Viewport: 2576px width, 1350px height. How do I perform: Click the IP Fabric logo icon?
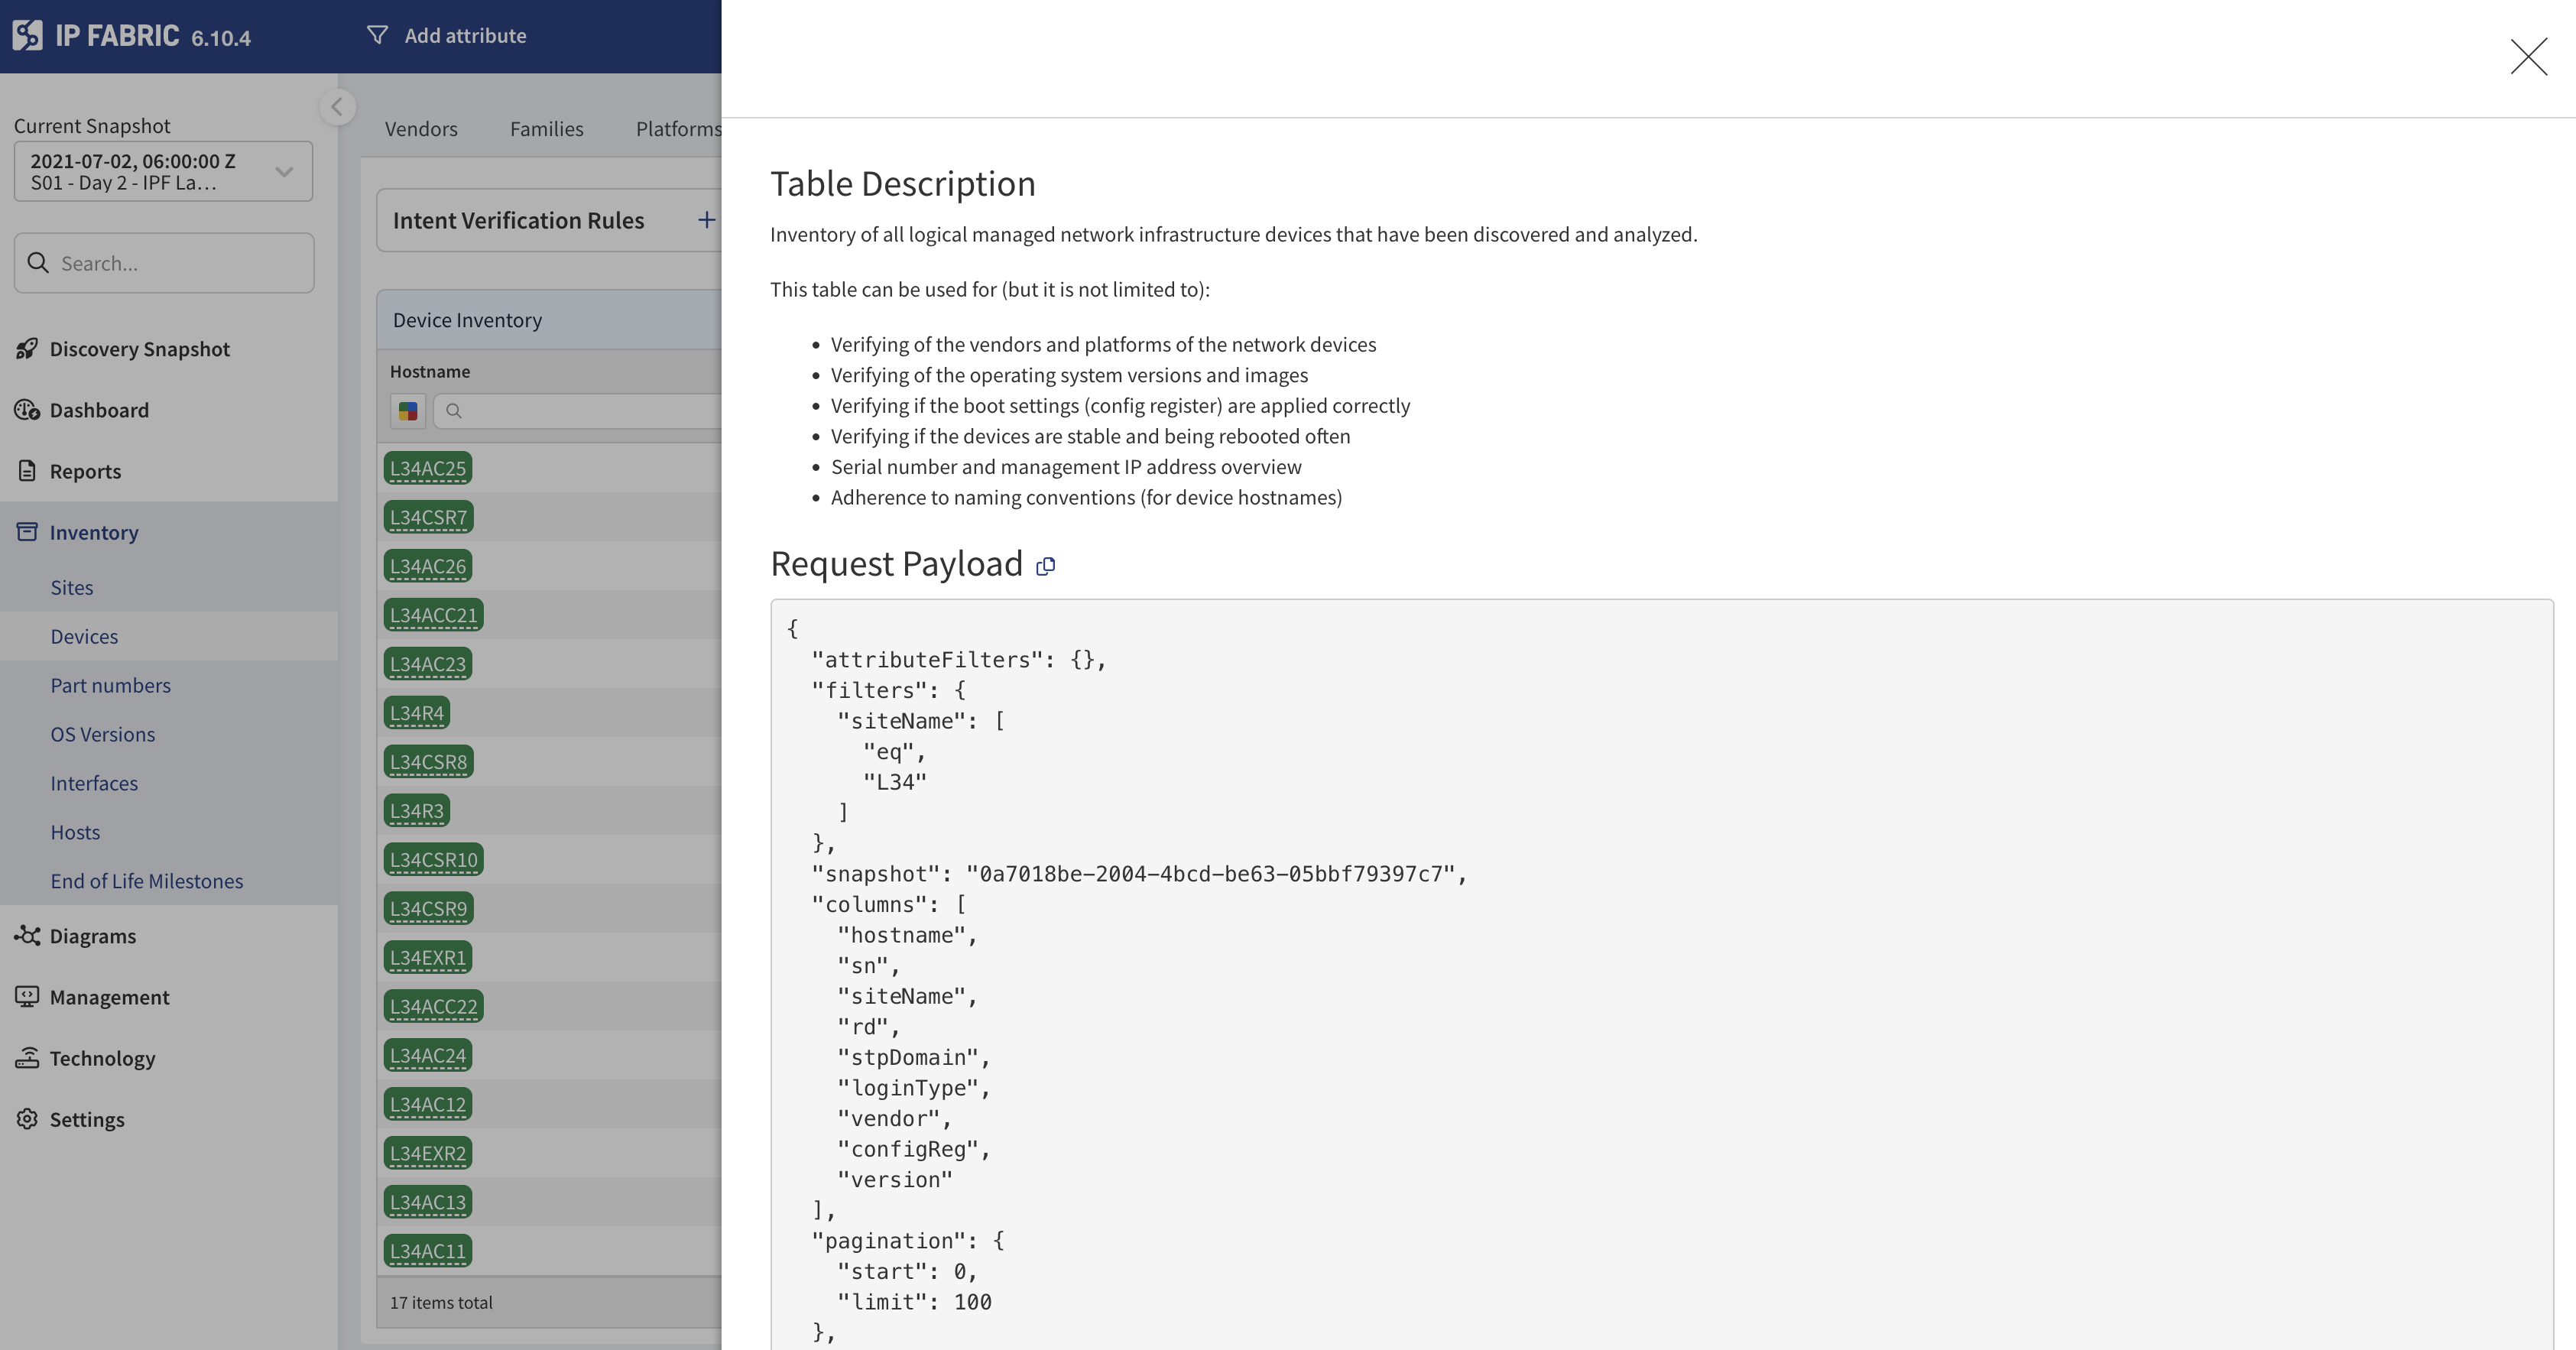27,35
